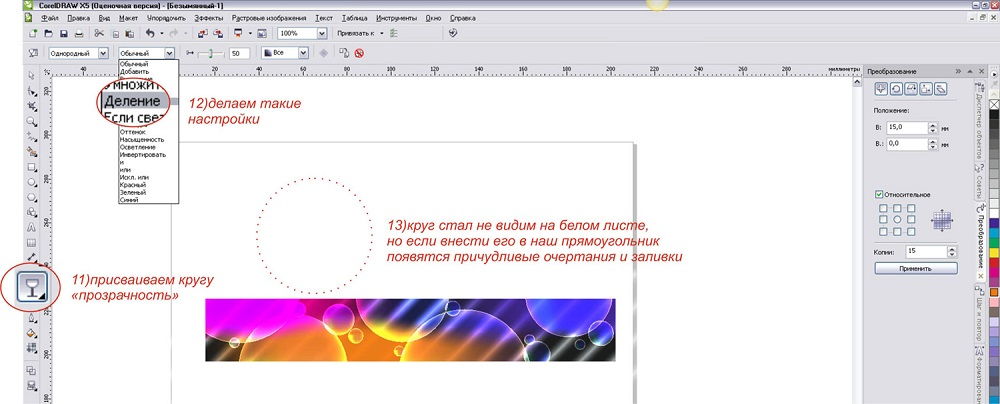Check the middle-left anchor point box
This screenshot has height=404, width=1000.
(x=883, y=220)
